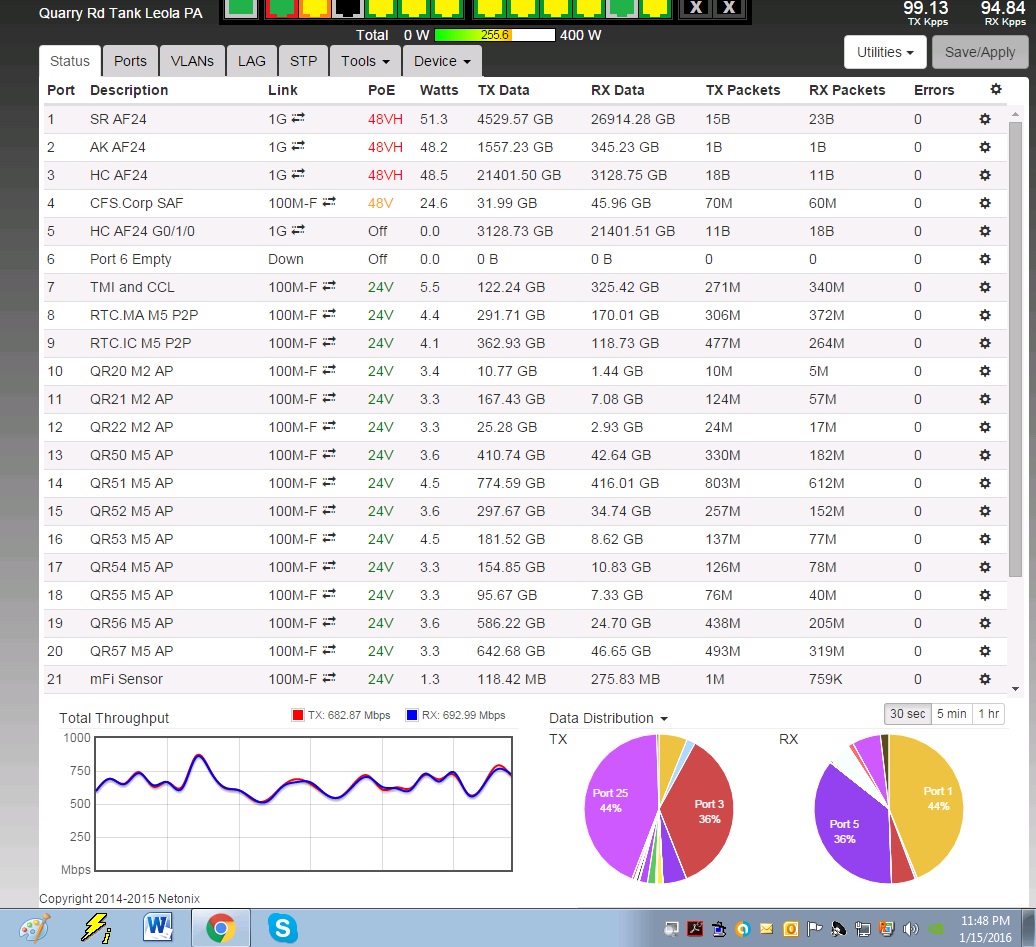1036x947 pixels.
Task: Click the Save/Apply button
Action: coord(979,52)
